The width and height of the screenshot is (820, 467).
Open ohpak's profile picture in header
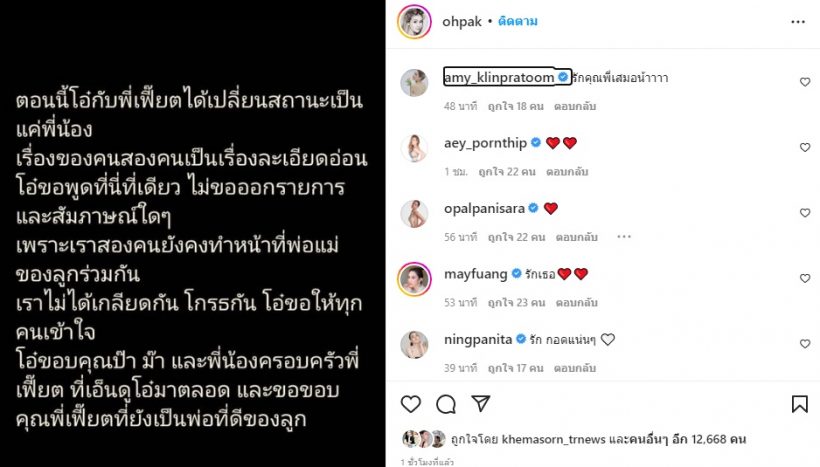(414, 22)
